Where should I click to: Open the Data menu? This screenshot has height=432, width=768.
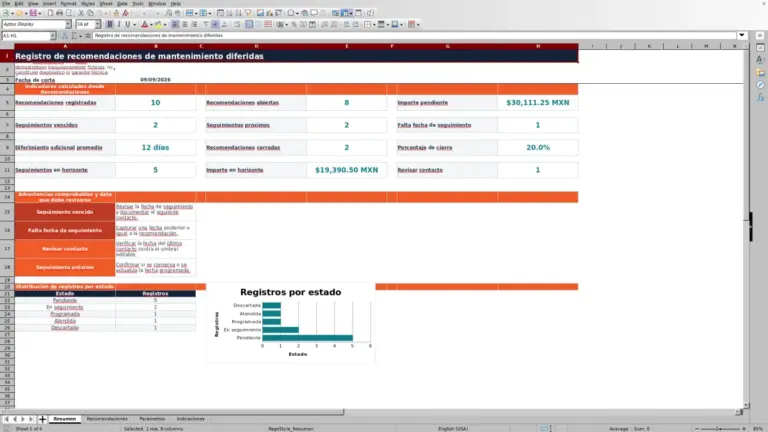tap(122, 3)
